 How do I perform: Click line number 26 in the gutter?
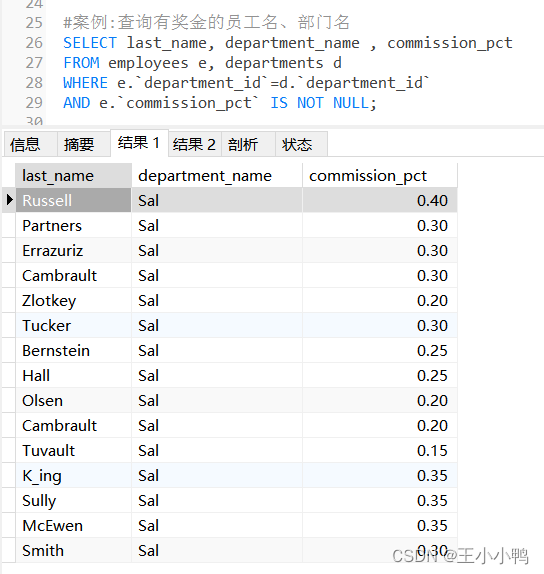(34, 43)
